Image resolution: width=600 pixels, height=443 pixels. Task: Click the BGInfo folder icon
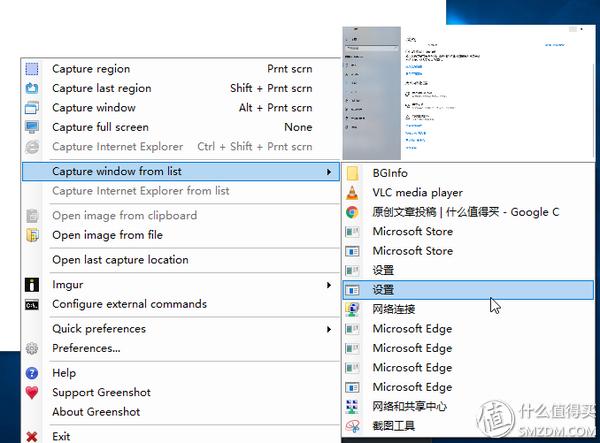[352, 173]
